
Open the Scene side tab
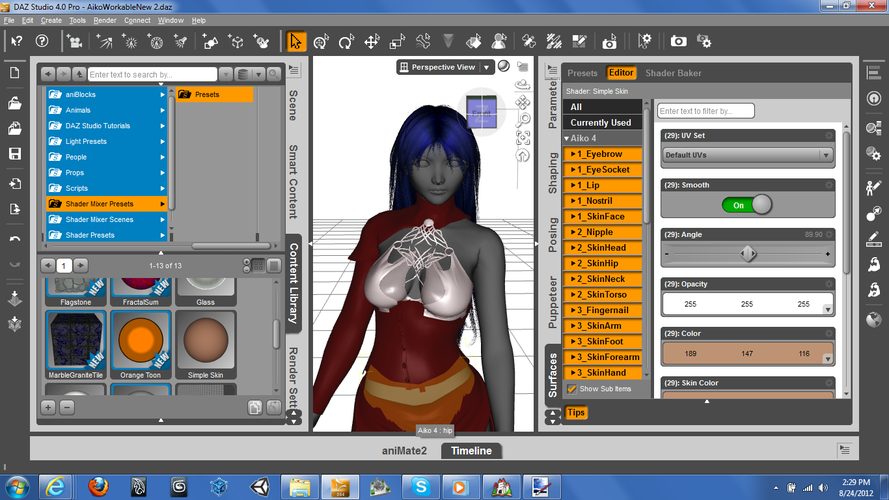coord(293,105)
